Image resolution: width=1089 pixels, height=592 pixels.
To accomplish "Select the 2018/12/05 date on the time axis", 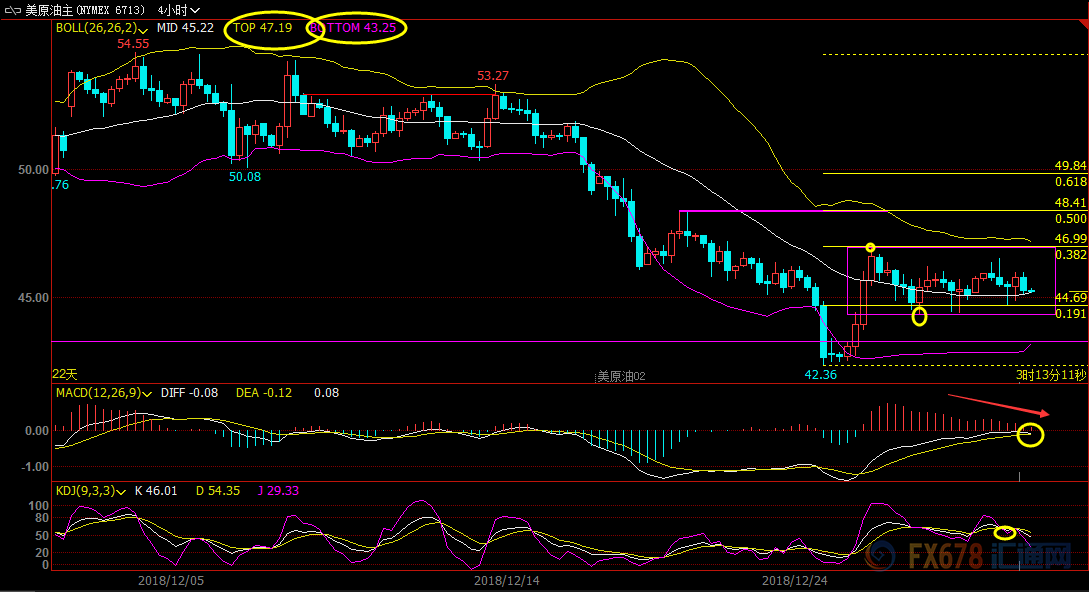I will pos(170,580).
